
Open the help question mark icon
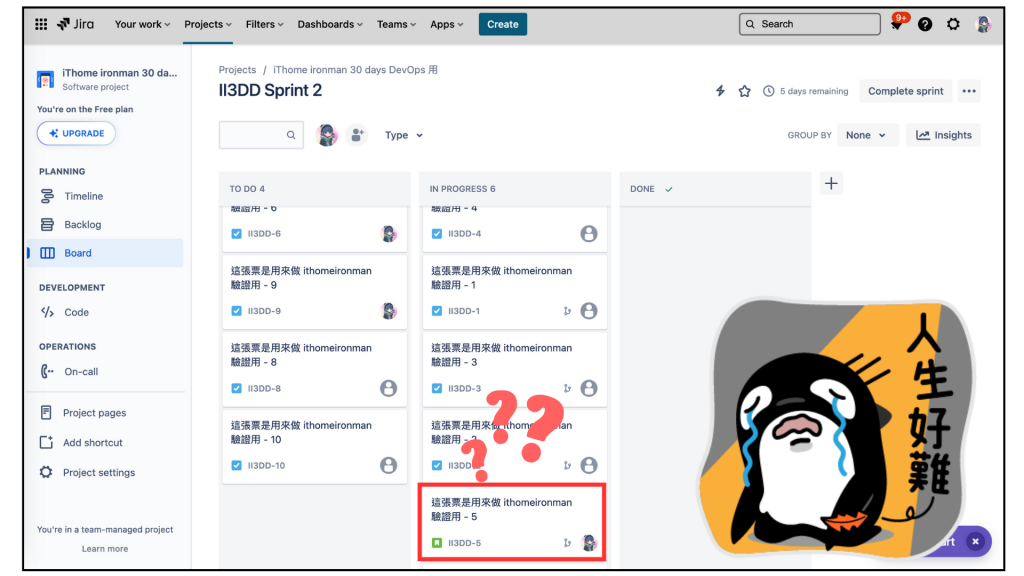(x=925, y=24)
